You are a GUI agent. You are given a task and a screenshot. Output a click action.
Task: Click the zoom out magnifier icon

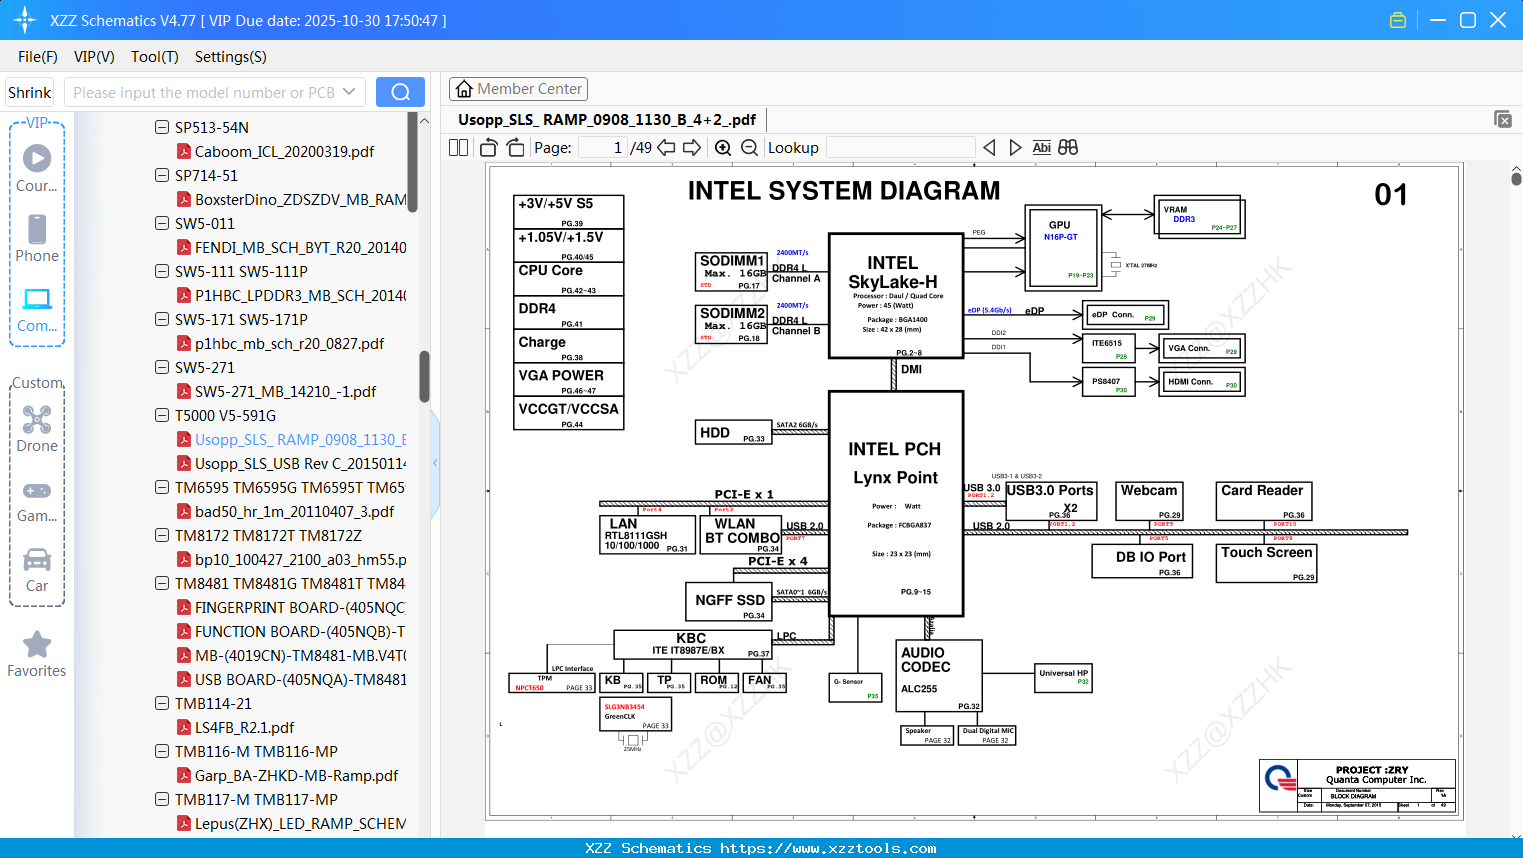click(749, 148)
